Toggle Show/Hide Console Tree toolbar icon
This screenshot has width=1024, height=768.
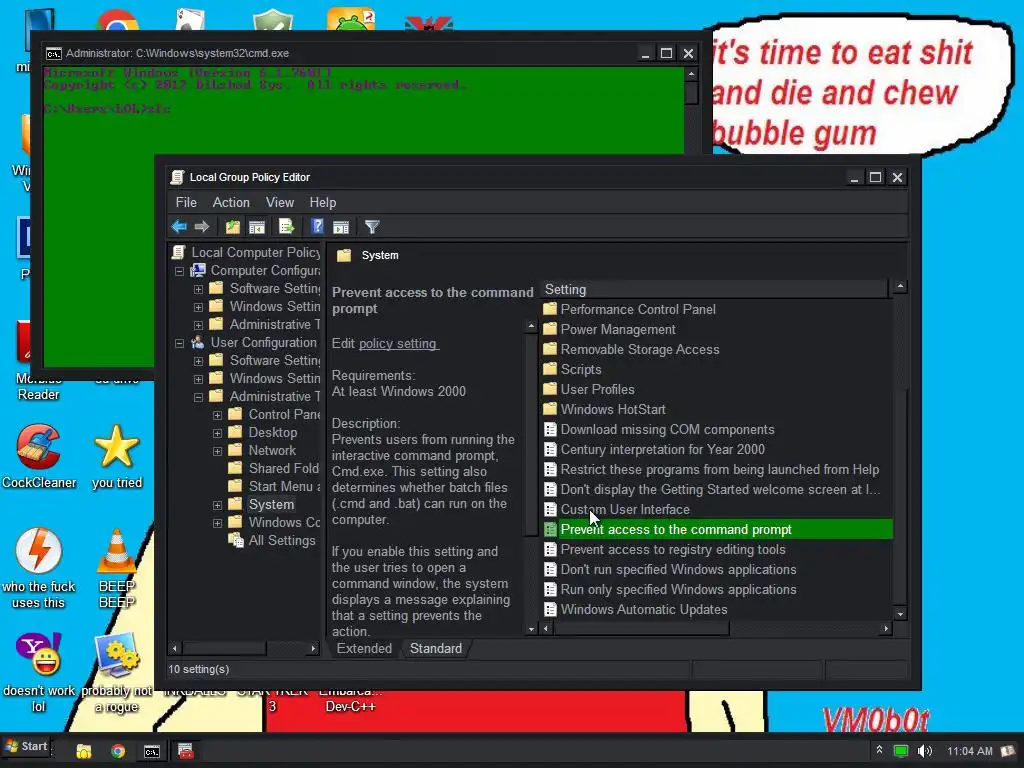pos(257,227)
